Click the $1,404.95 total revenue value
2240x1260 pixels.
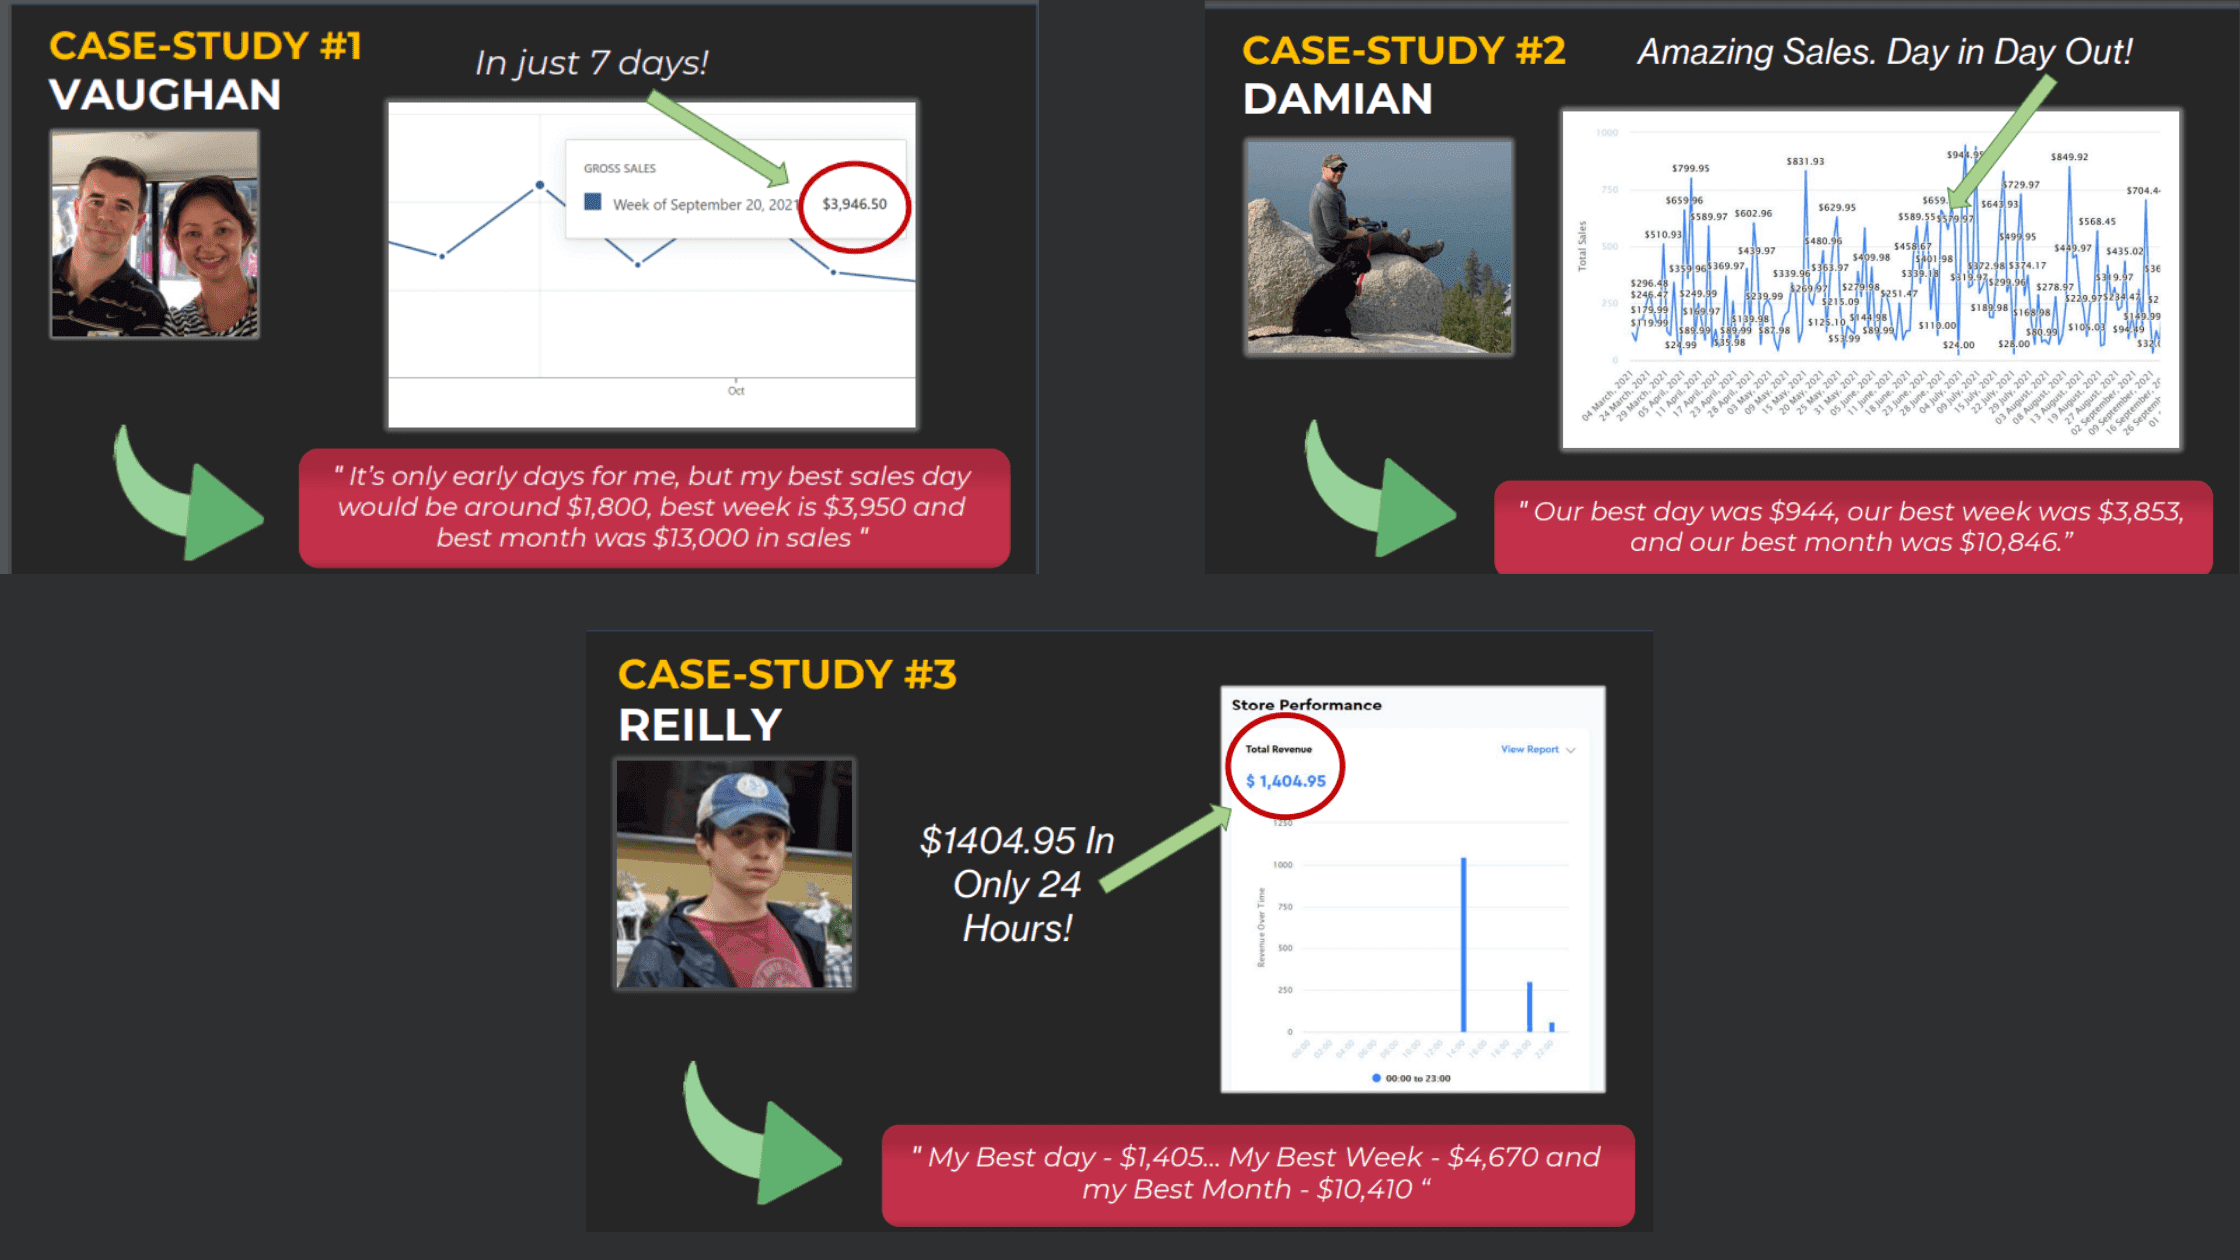pyautogui.click(x=1286, y=781)
